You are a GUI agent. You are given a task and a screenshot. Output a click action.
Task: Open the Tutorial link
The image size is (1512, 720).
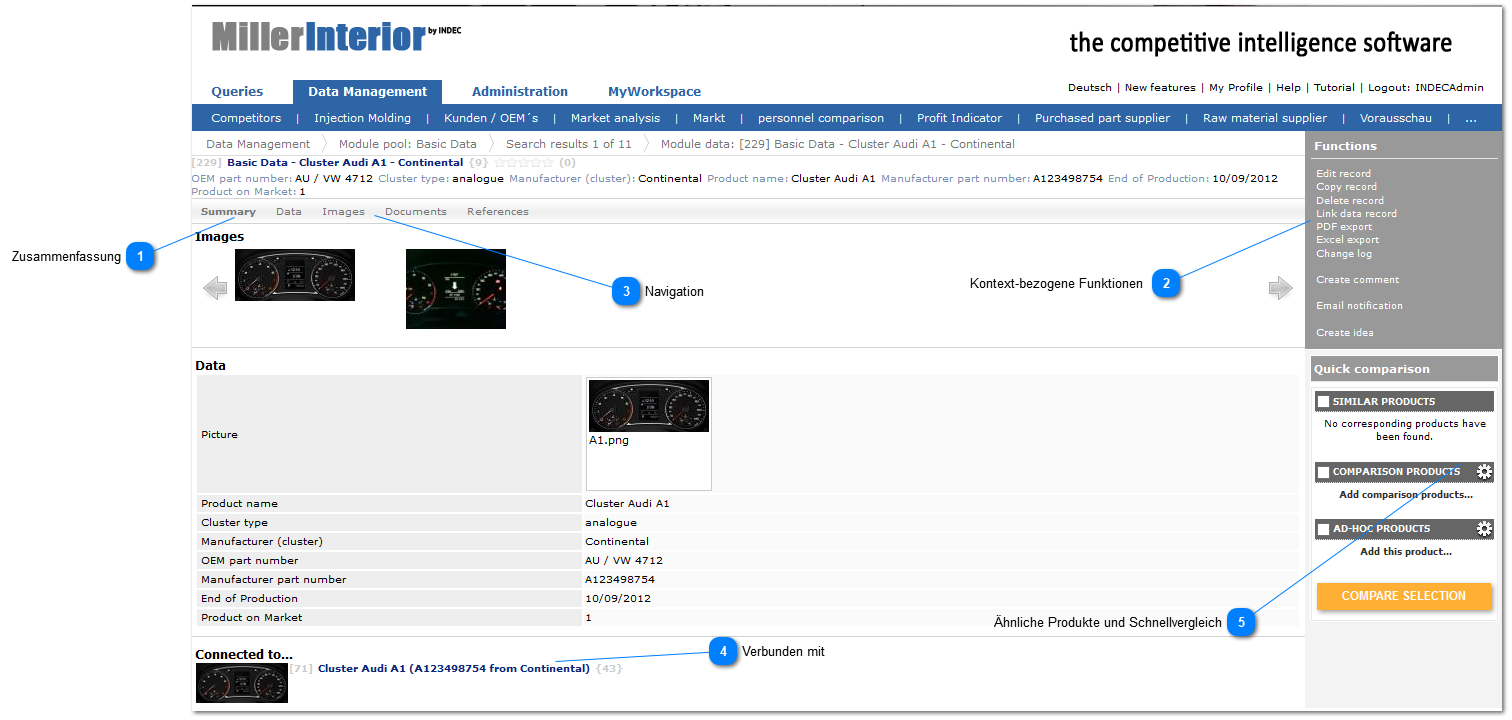click(x=1334, y=88)
